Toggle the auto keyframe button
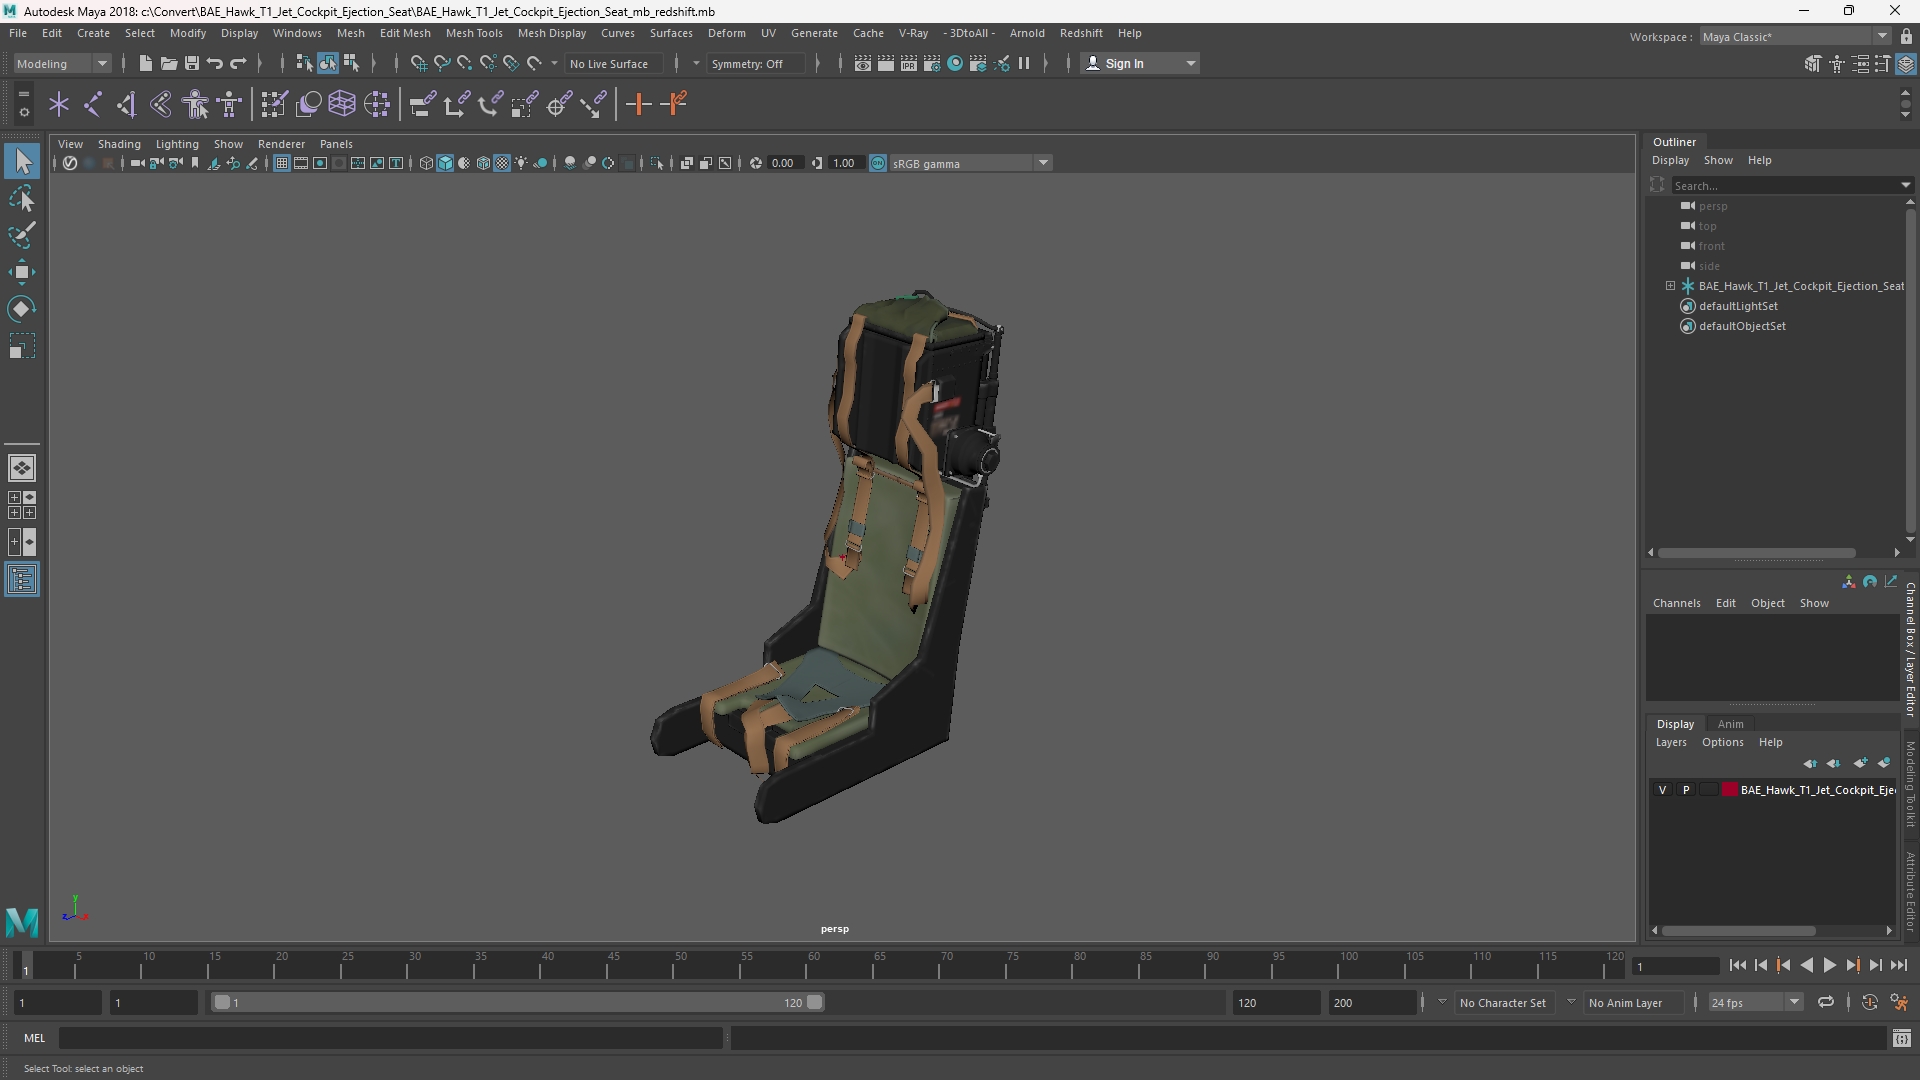This screenshot has width=1920, height=1080. (x=1869, y=1002)
